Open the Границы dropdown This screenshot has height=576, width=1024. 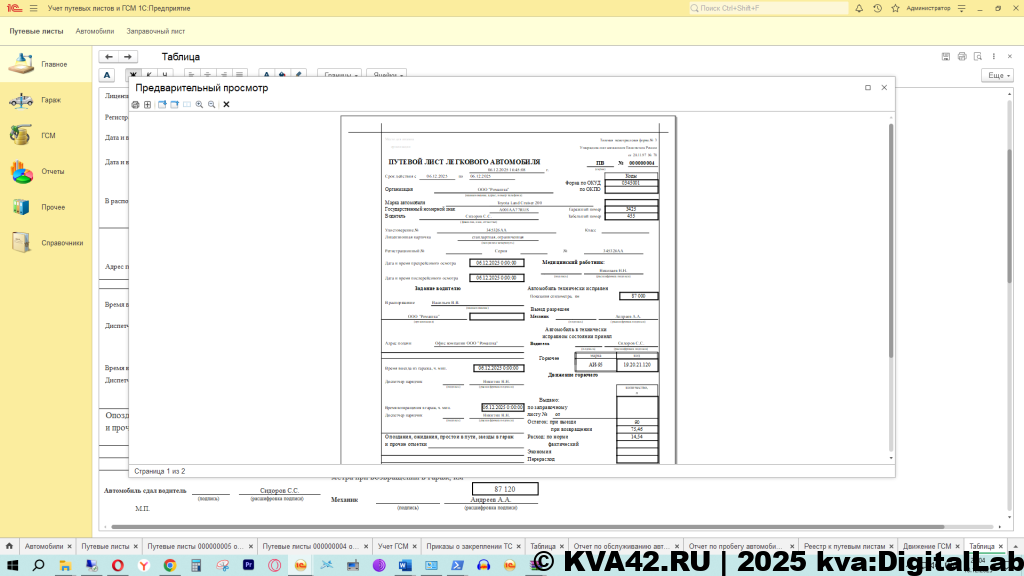pos(339,75)
